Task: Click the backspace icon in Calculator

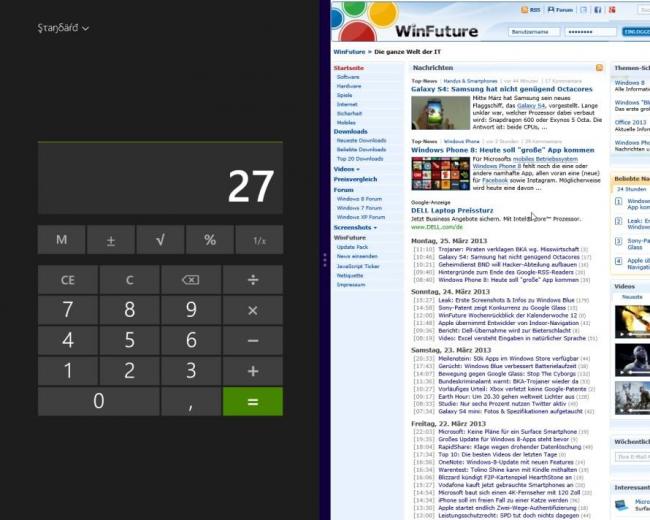Action: 191,280
